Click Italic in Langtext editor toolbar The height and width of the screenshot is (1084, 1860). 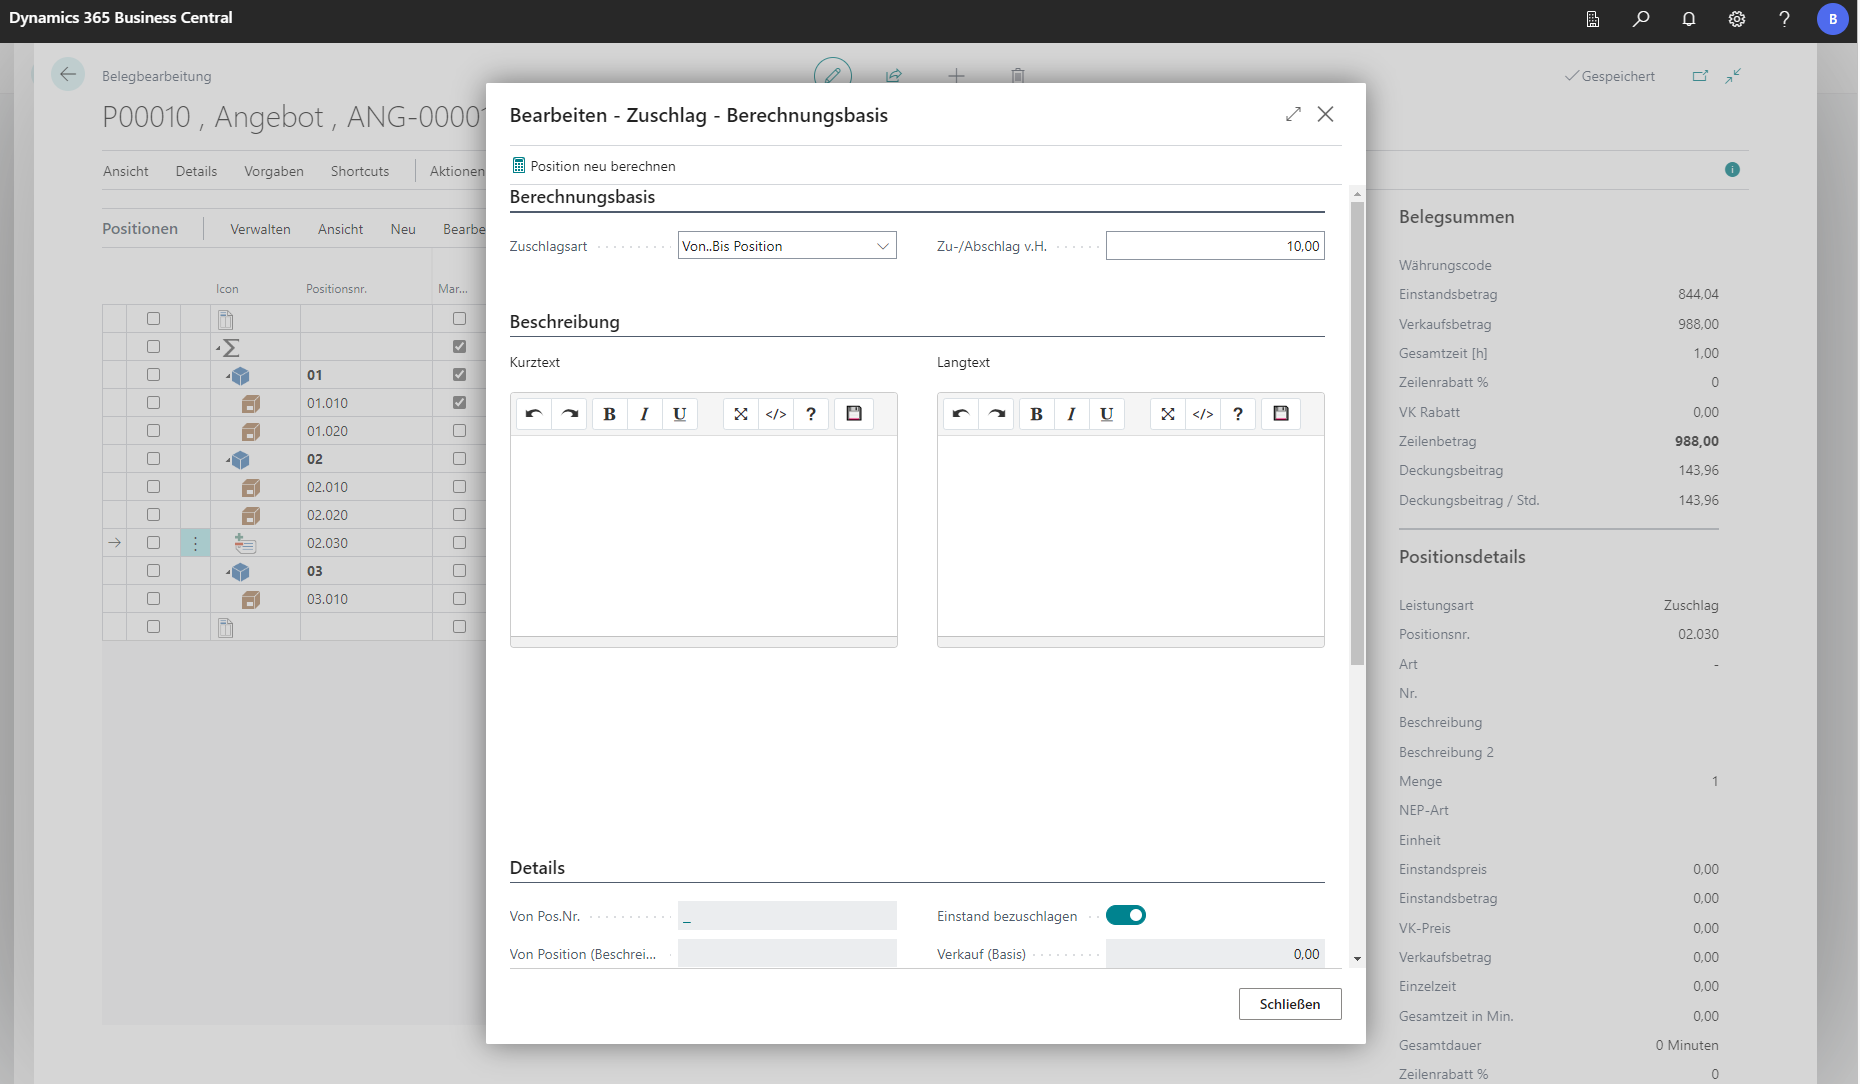click(x=1071, y=414)
